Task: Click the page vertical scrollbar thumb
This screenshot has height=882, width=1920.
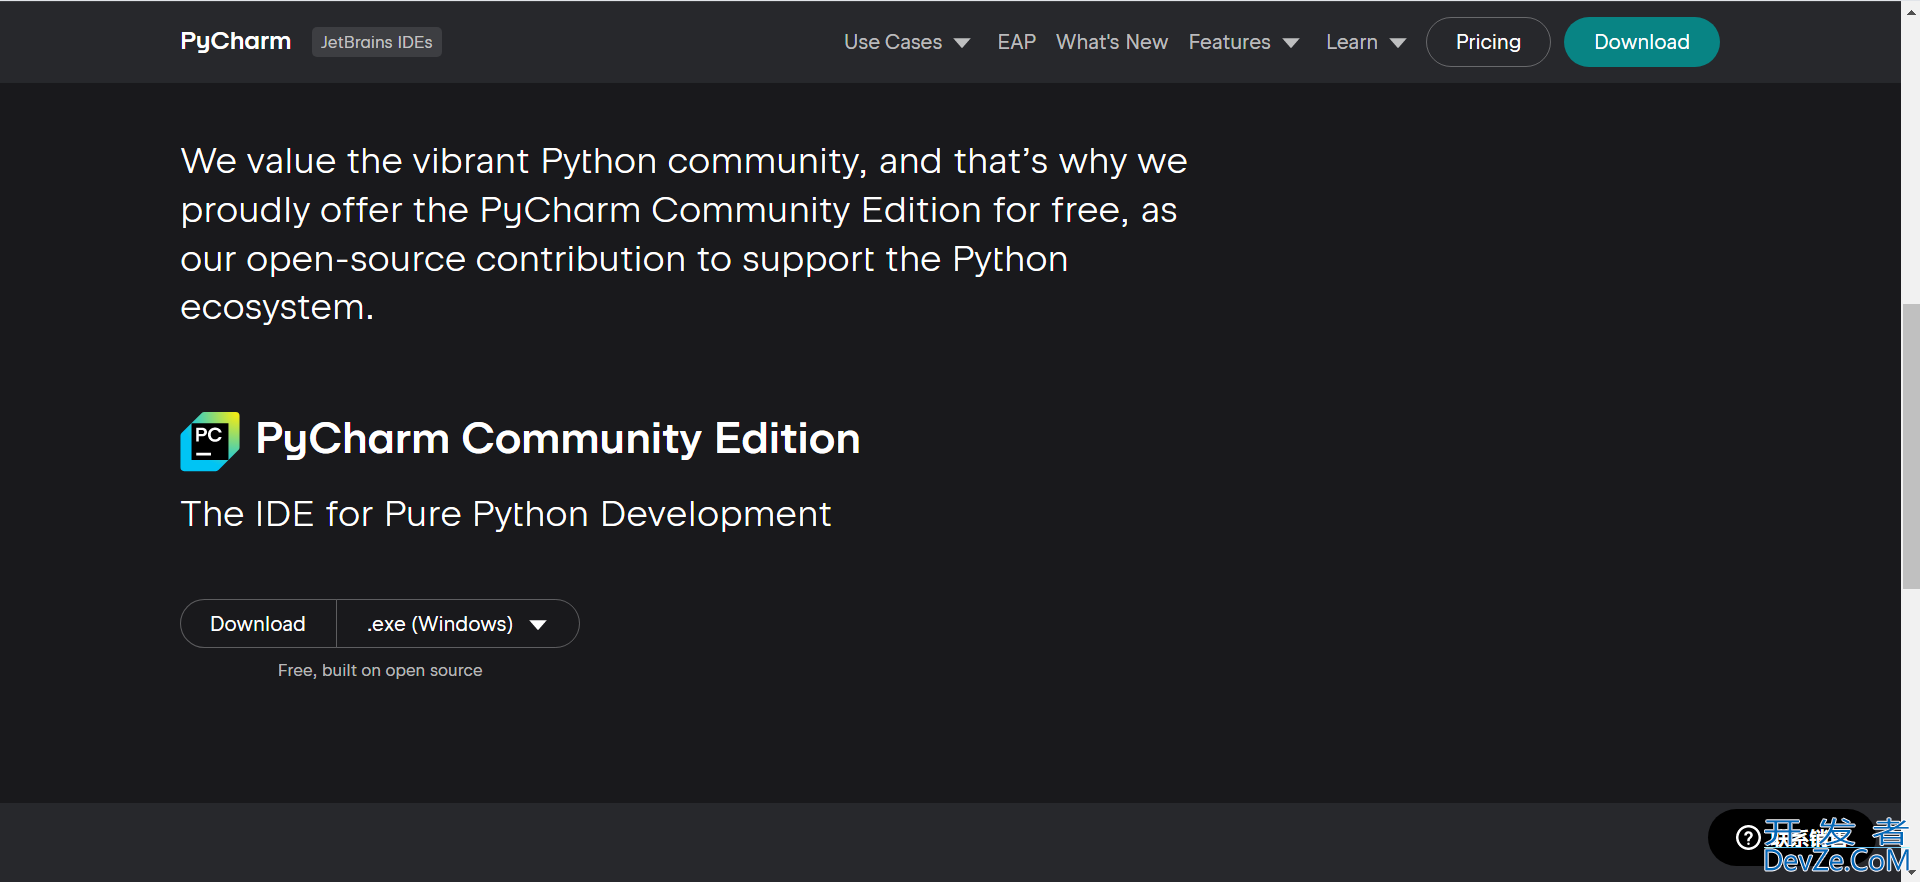Action: 1911,447
